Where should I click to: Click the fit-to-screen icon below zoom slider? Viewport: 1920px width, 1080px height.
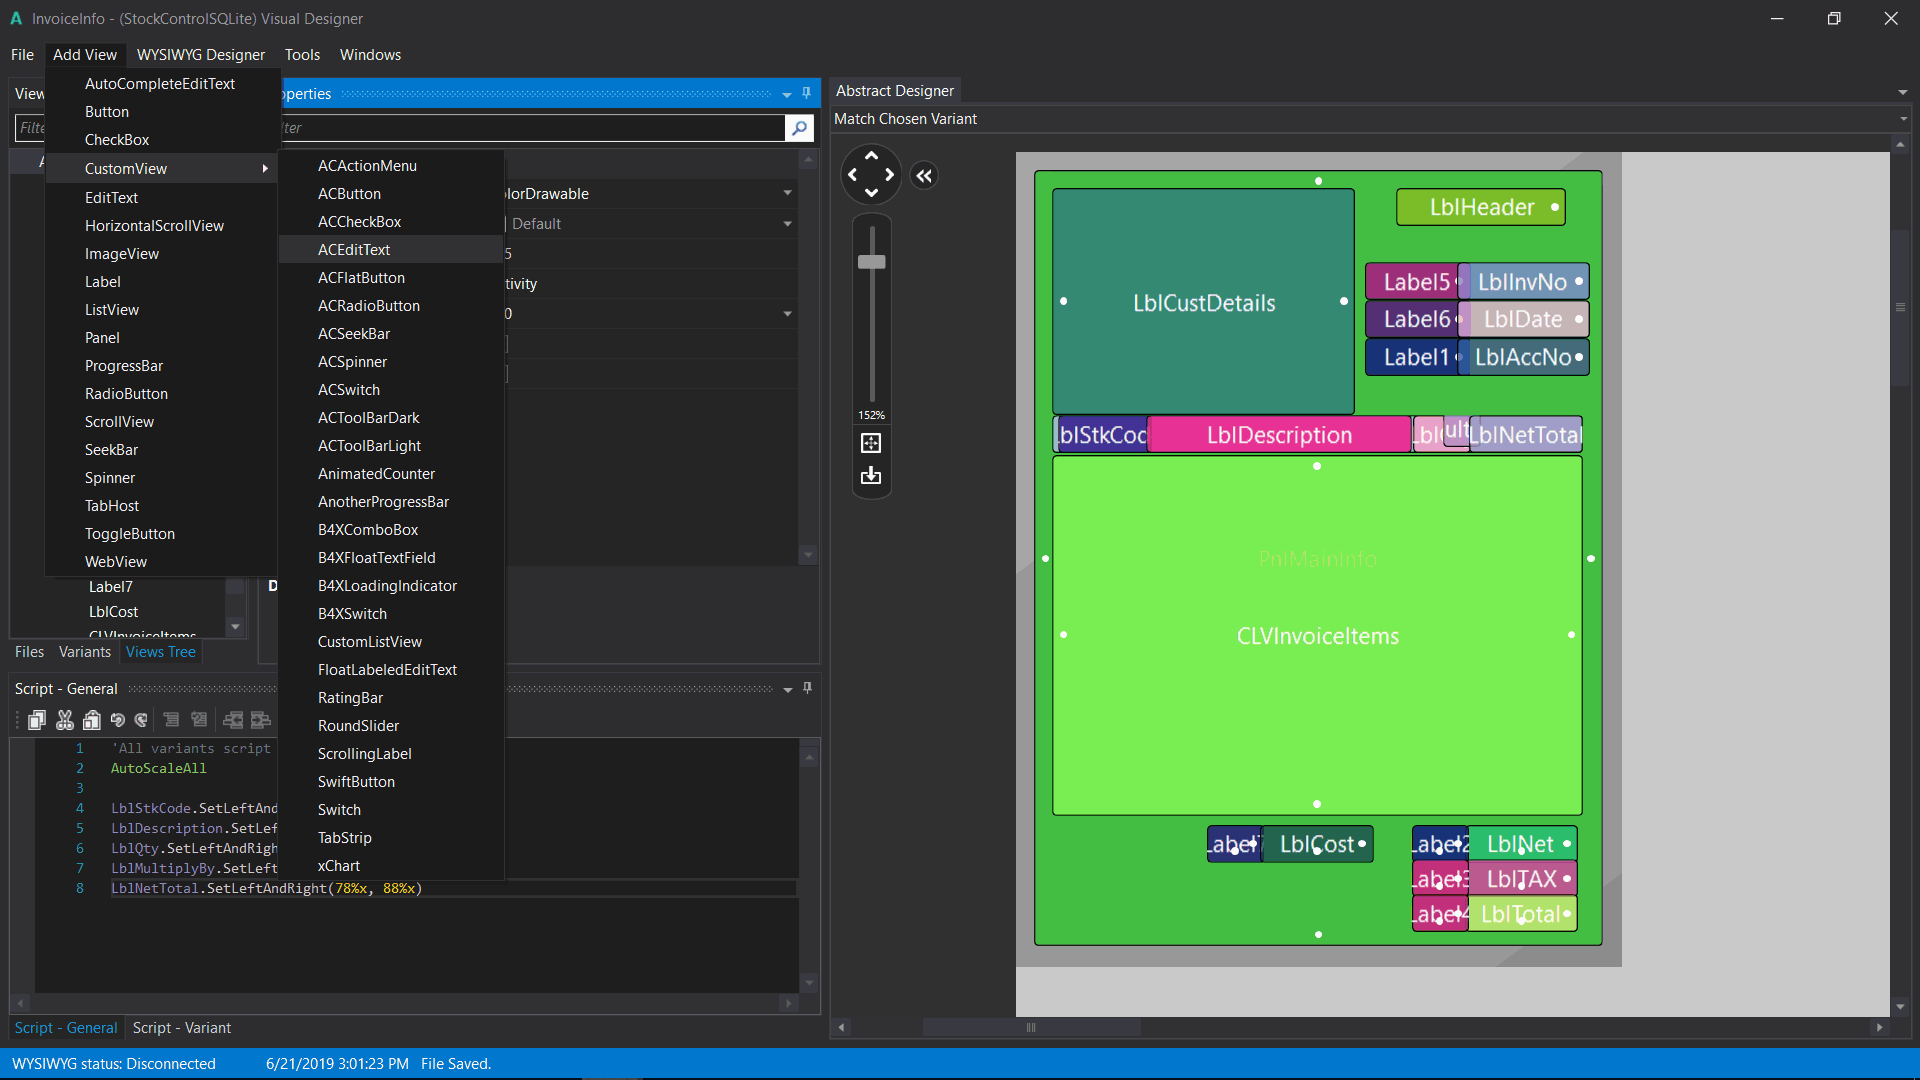(x=871, y=443)
